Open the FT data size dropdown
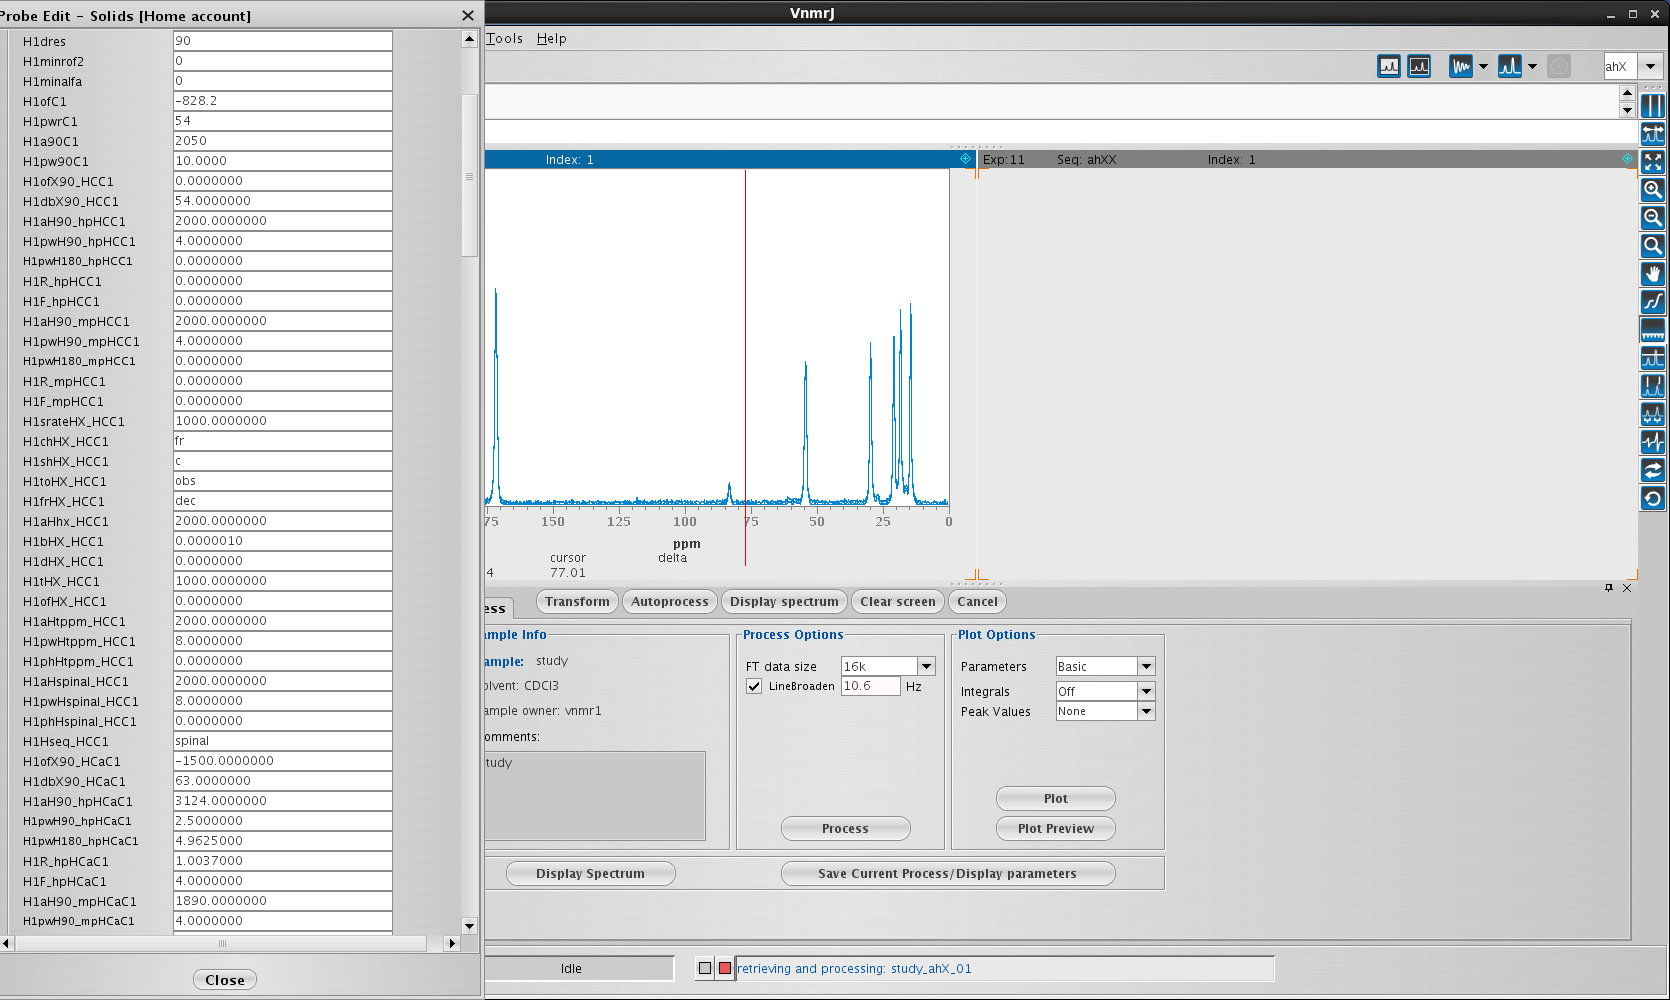The image size is (1670, 1000). coord(926,666)
